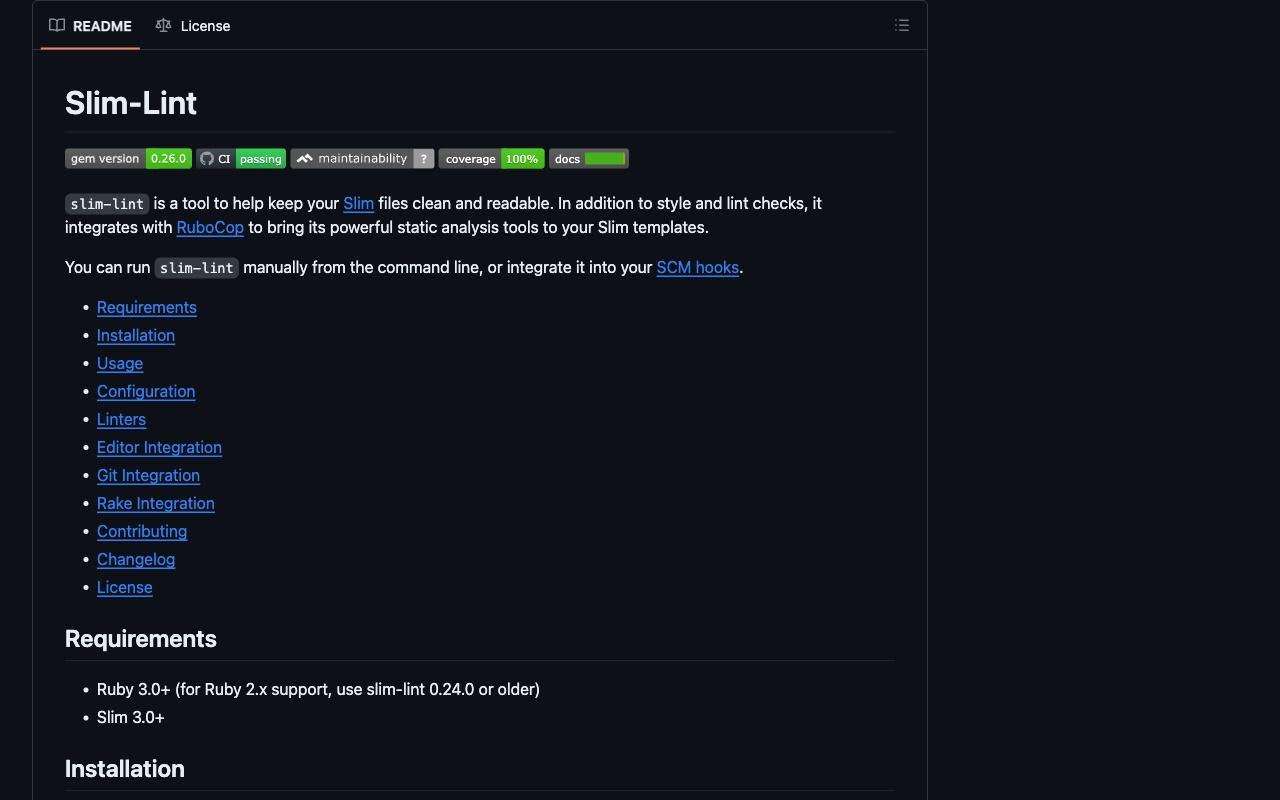Go to the Usage section link
The width and height of the screenshot is (1280, 800).
coord(120,363)
